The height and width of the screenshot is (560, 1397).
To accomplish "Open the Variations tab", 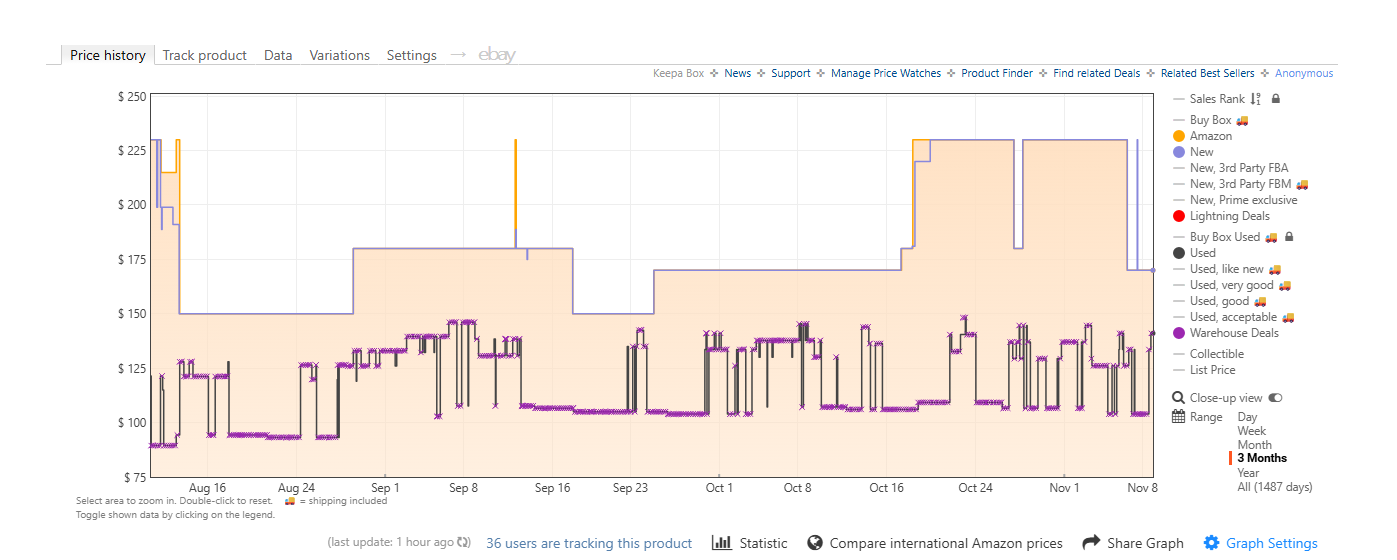I will tap(339, 55).
